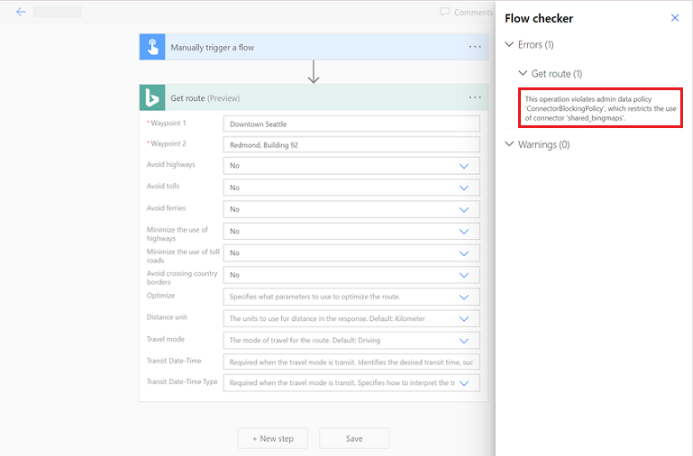Click the manual trigger hand icon
The image size is (693, 456).
point(152,47)
